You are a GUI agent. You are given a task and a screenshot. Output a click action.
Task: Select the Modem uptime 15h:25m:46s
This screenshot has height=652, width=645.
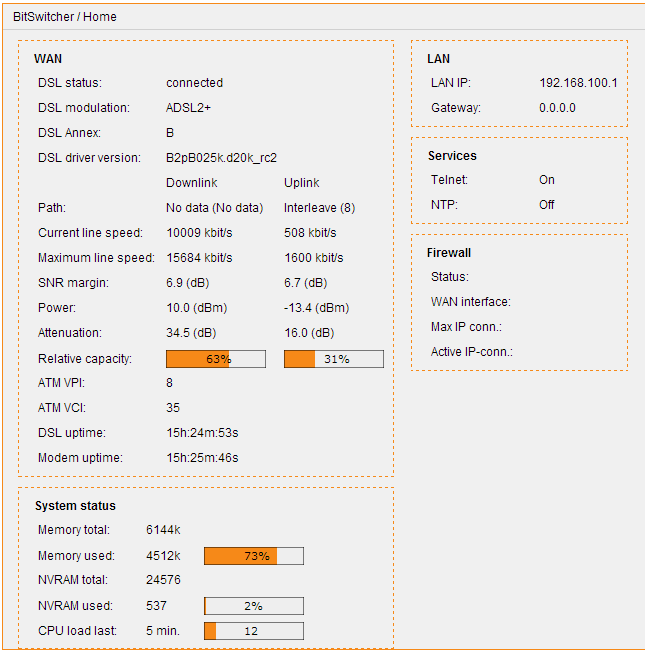pyautogui.click(x=203, y=458)
